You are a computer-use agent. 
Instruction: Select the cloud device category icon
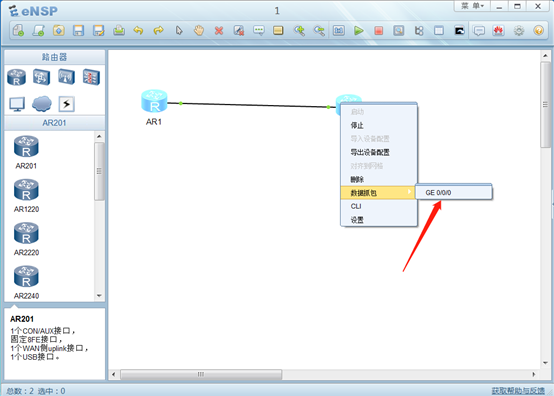tap(42, 104)
